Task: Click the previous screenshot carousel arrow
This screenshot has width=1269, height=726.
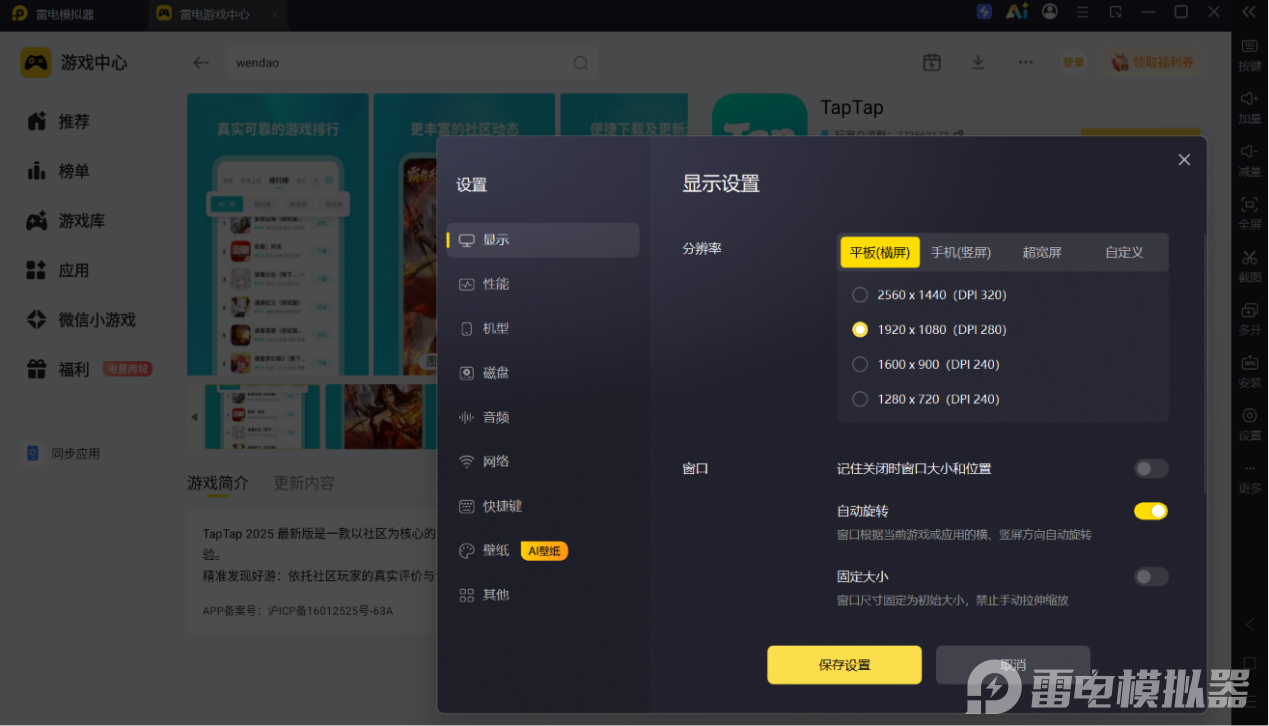Action: [195, 417]
